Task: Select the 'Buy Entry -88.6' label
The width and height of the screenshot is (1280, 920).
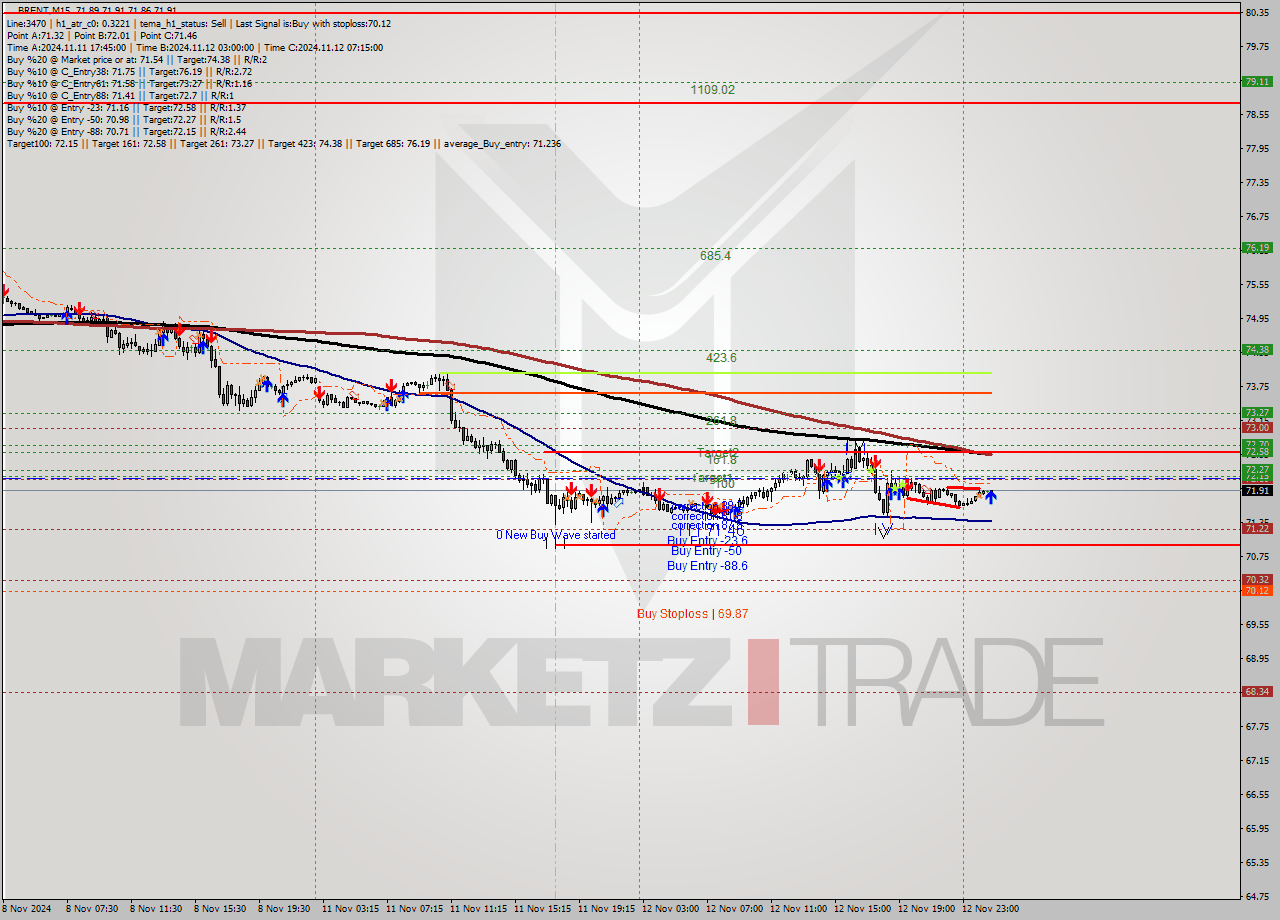Action: pyautogui.click(x=707, y=566)
